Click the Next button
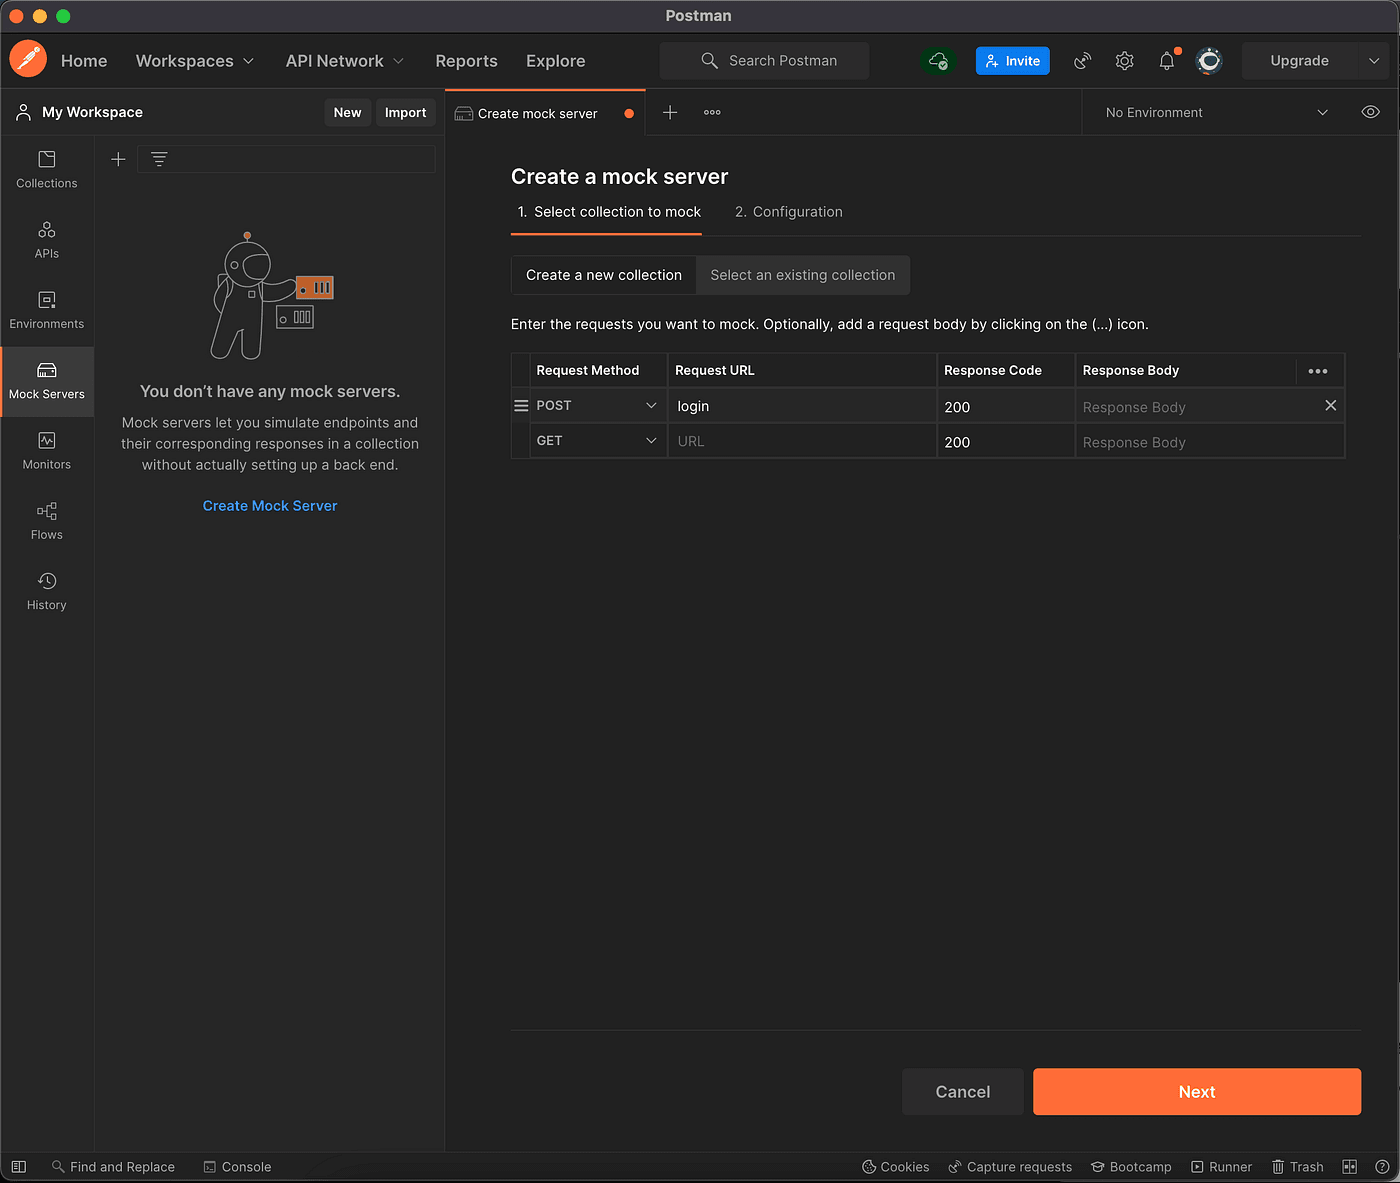The image size is (1400, 1183). (x=1197, y=1092)
